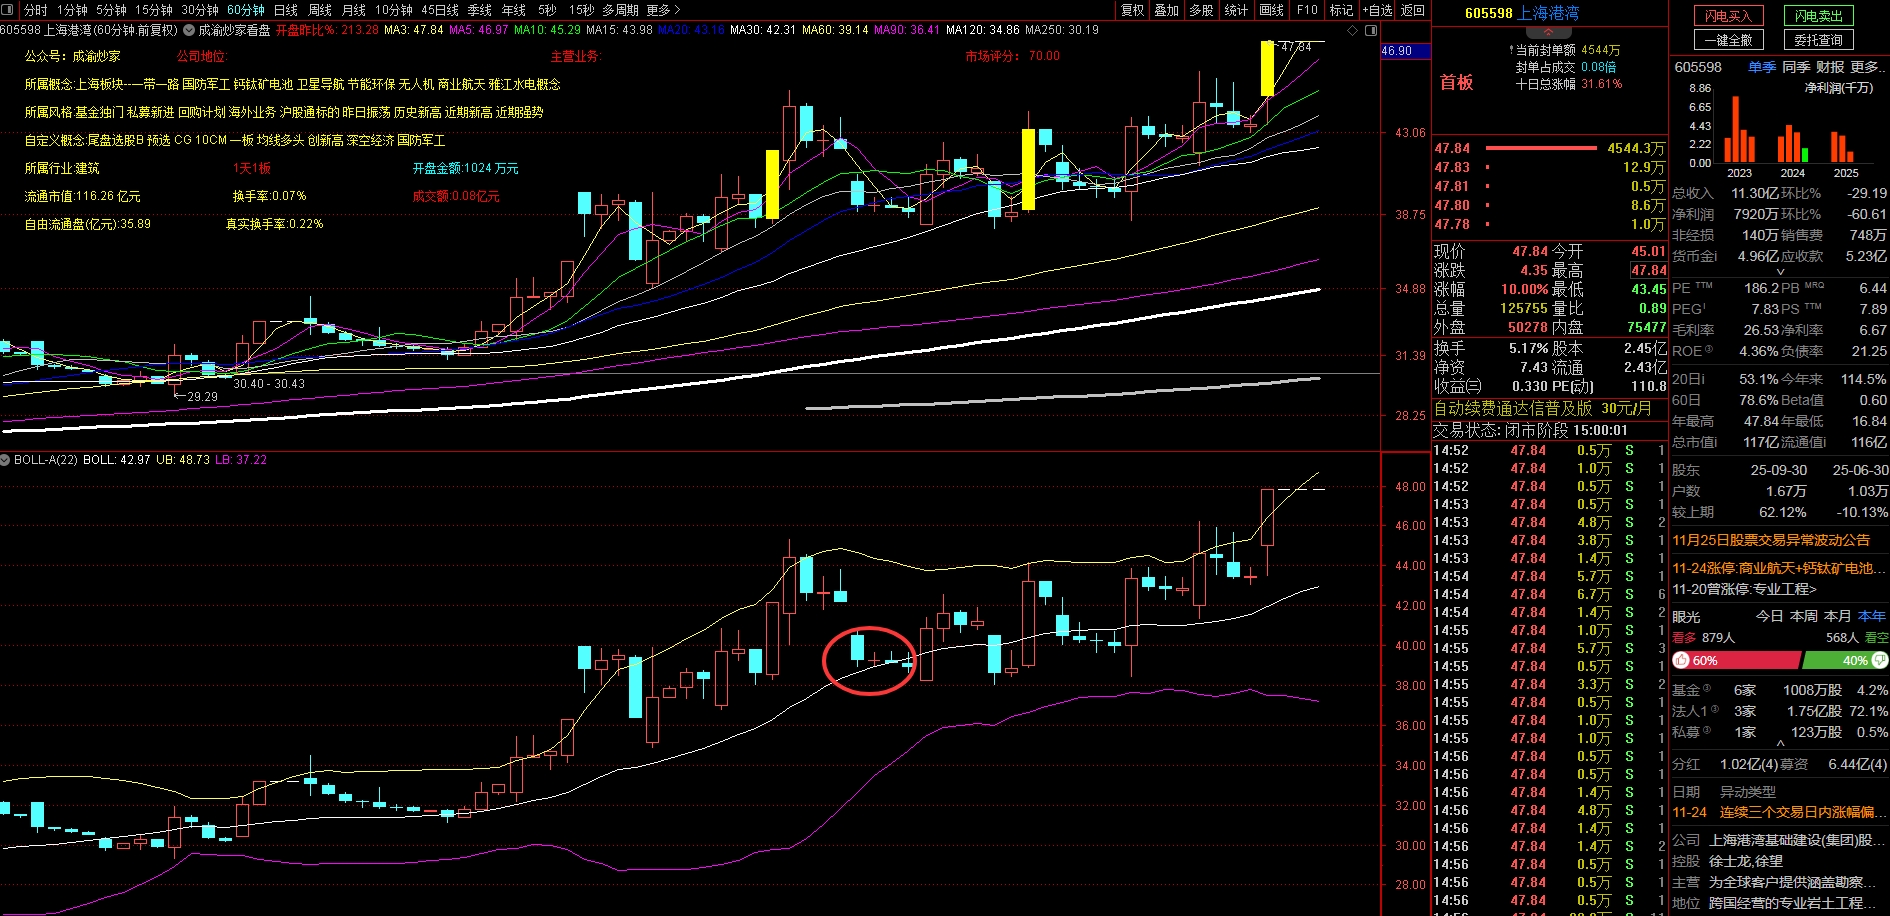This screenshot has width=1890, height=916.
Task: Select the 30分钟 period tab
Action: [x=200, y=10]
